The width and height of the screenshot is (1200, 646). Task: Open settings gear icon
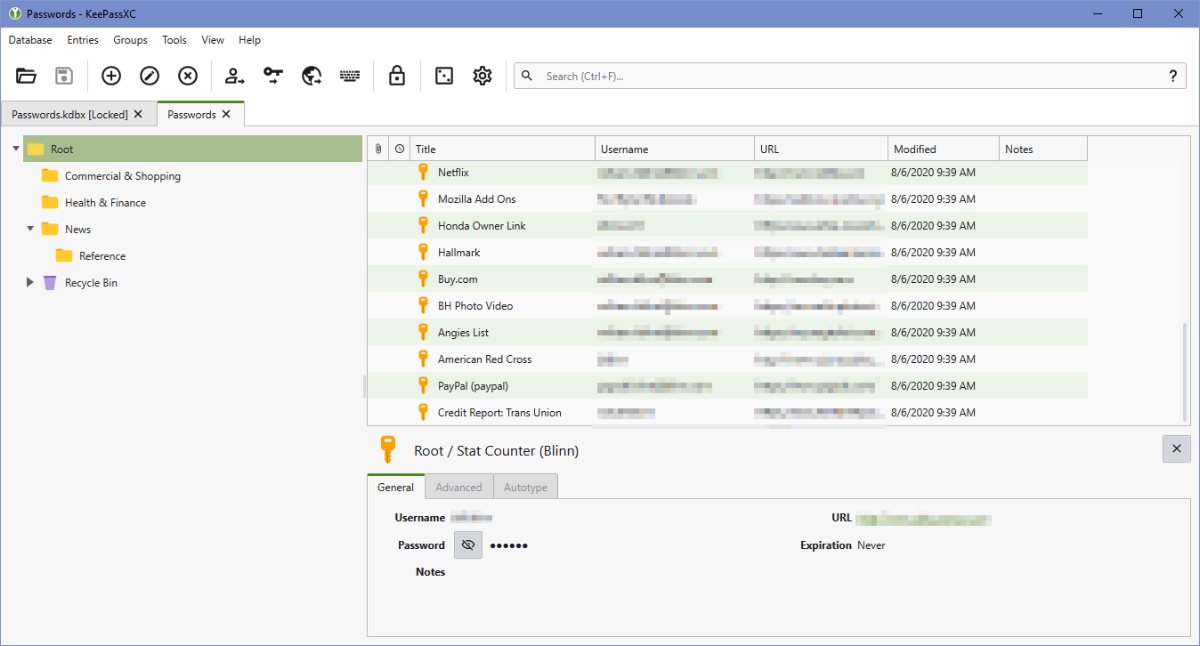point(482,76)
